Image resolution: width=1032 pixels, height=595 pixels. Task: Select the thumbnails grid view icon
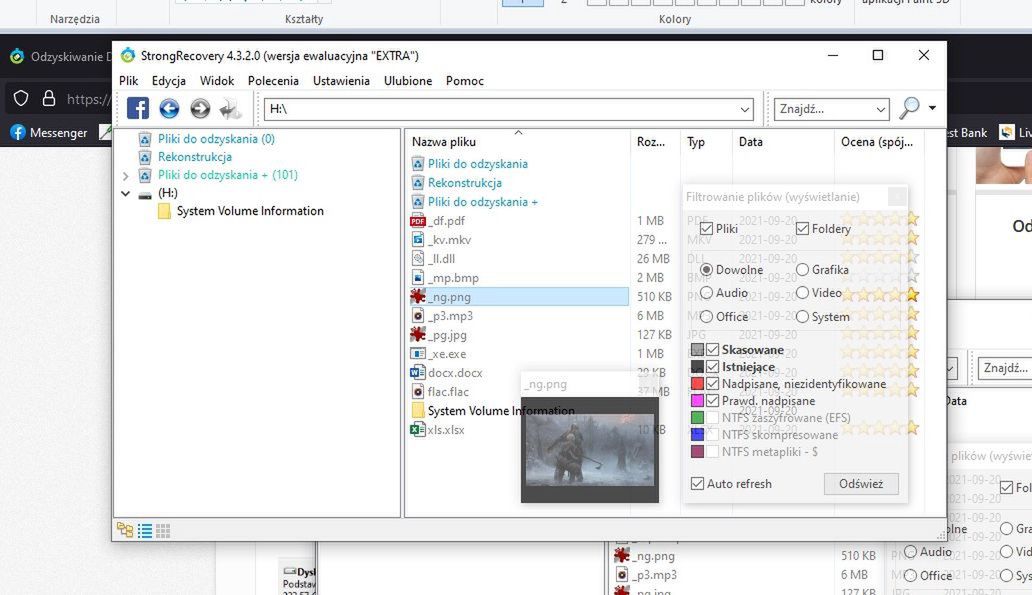coord(163,530)
